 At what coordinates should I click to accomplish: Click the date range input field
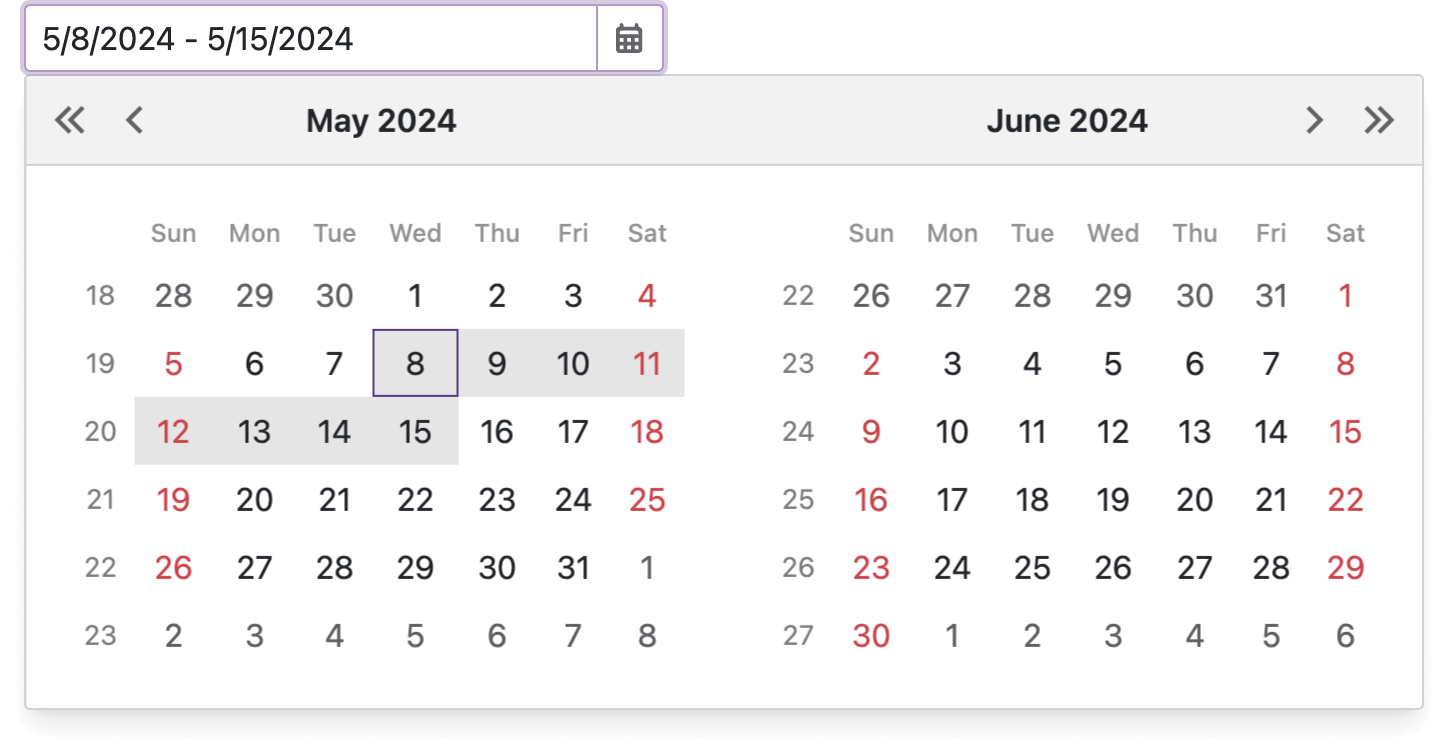coord(300,39)
